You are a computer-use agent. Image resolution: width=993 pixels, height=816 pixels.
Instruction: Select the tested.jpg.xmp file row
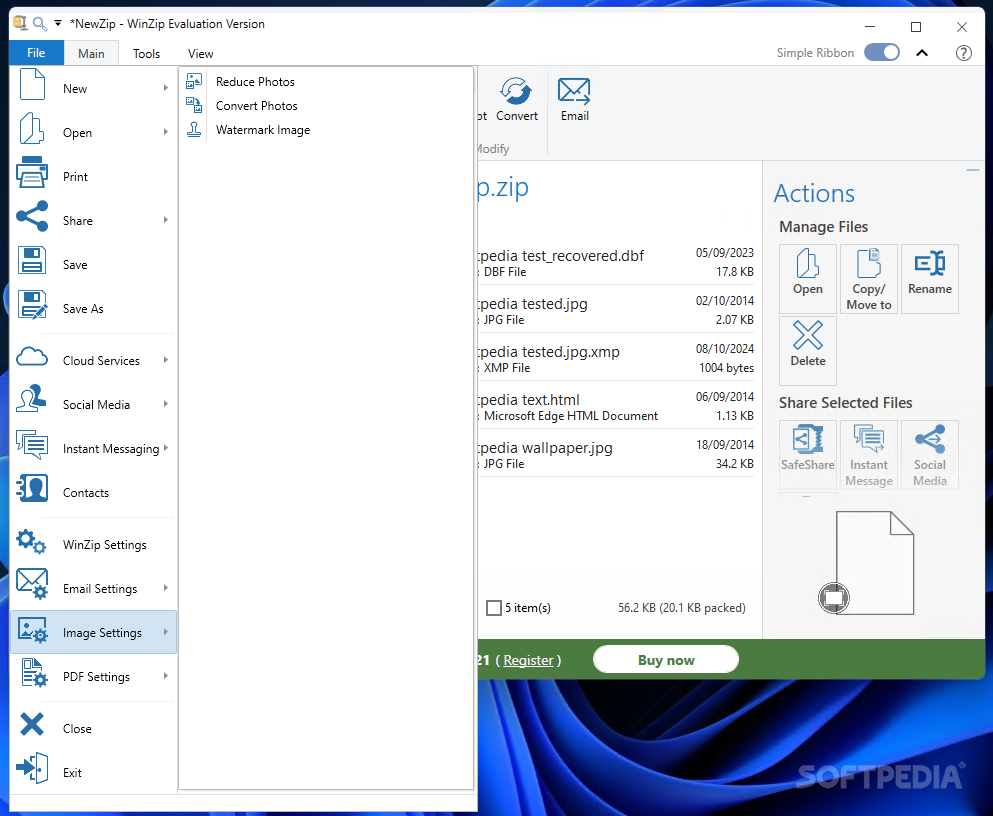click(616, 359)
